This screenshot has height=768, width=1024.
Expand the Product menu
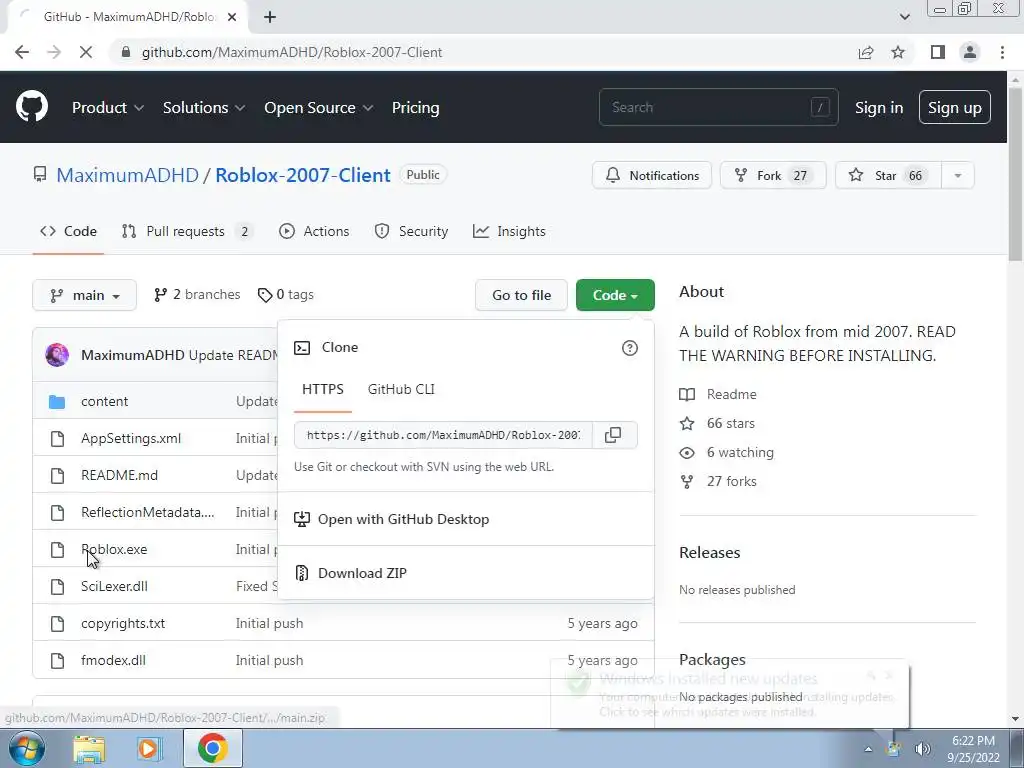108,108
